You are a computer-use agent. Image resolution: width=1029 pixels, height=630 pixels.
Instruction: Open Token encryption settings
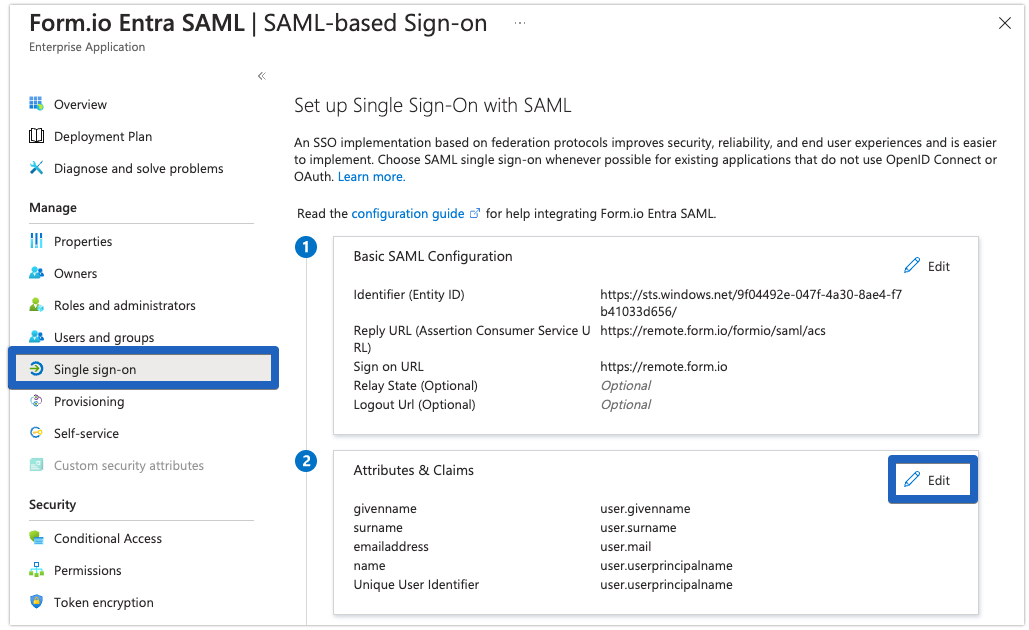coord(104,602)
